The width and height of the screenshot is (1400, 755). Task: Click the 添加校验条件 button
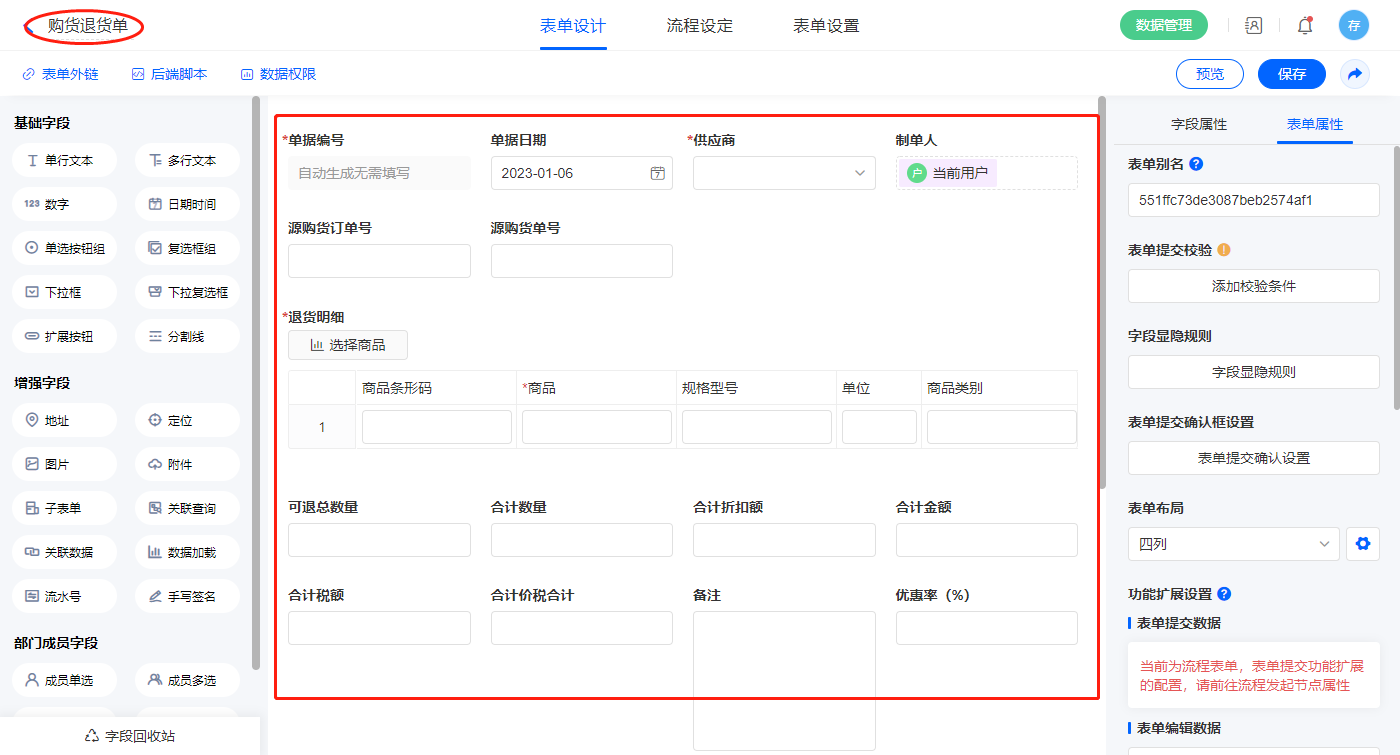coord(1253,286)
